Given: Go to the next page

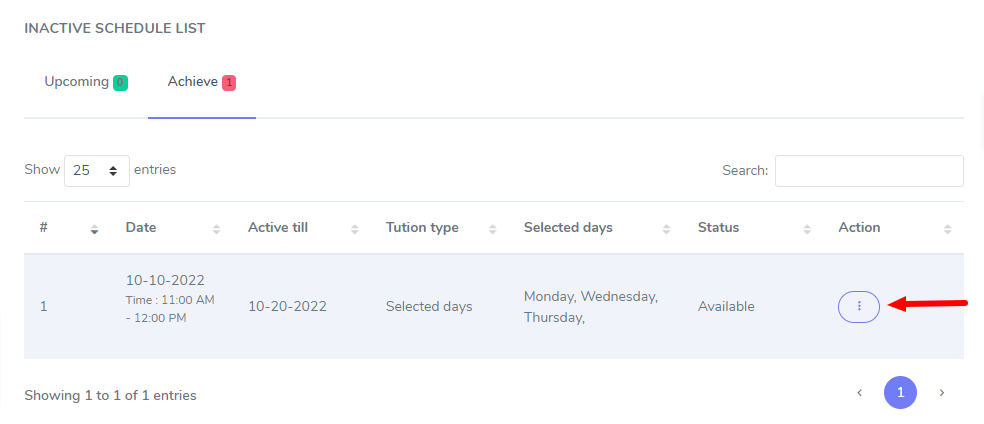Looking at the screenshot, I should tap(941, 393).
